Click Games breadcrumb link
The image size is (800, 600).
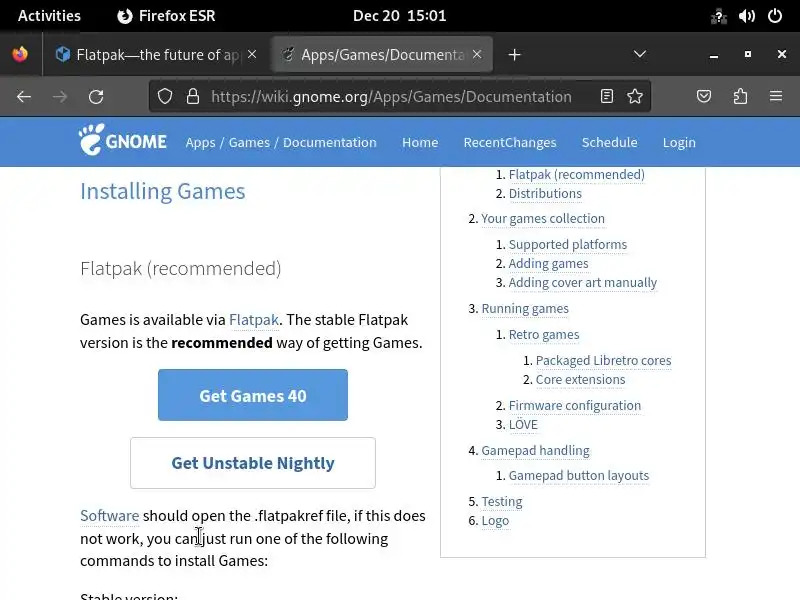coord(249,142)
